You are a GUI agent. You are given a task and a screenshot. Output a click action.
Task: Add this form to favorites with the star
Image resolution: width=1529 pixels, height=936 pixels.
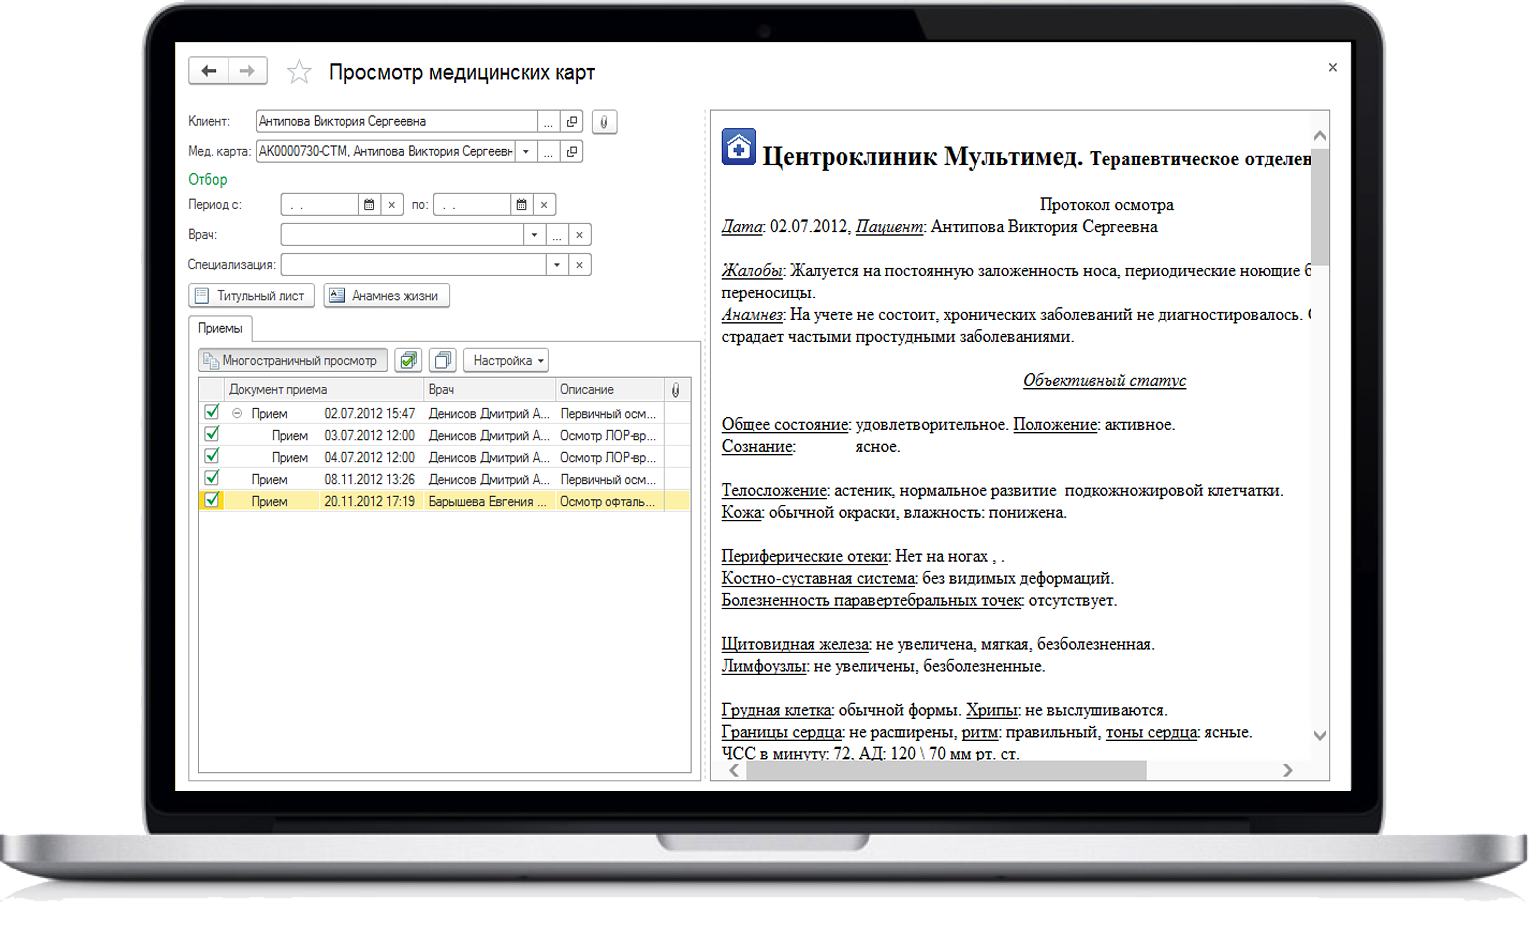click(x=299, y=72)
